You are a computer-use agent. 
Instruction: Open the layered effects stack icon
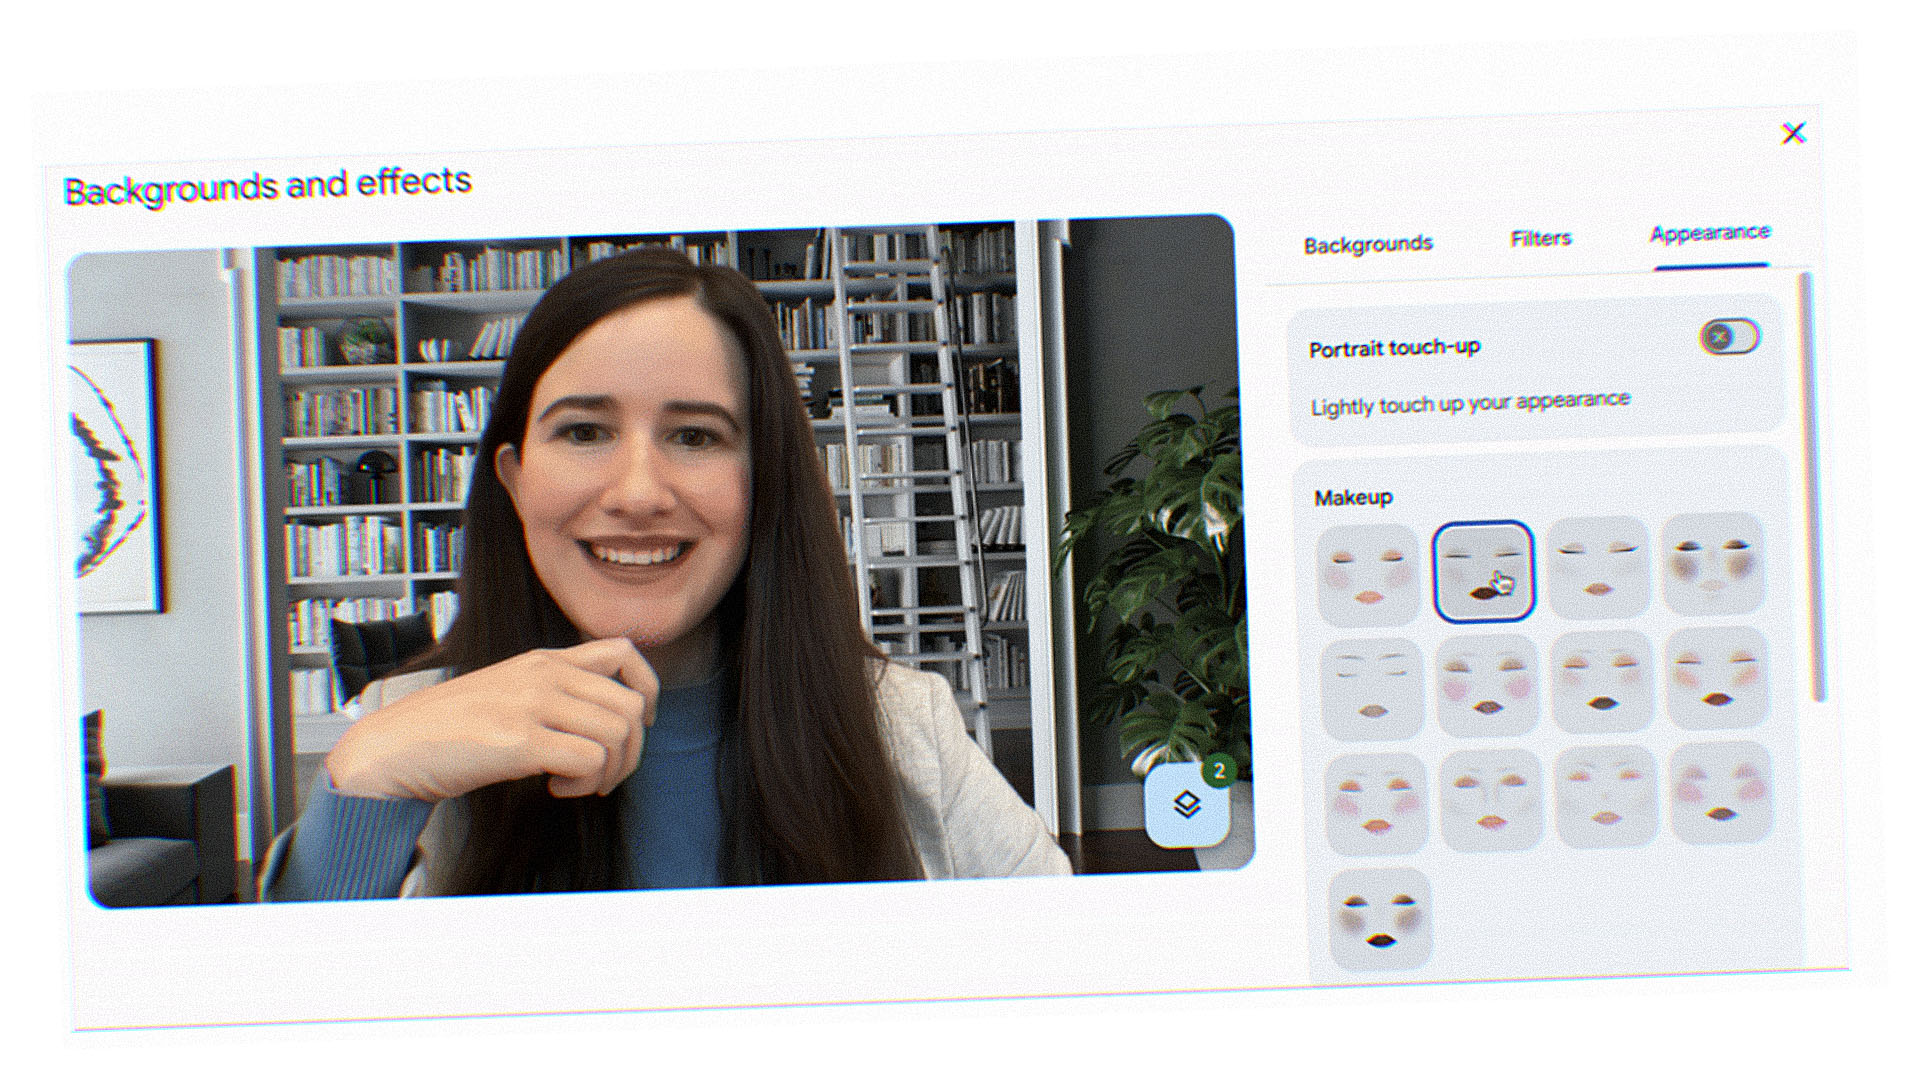pyautogui.click(x=1187, y=805)
